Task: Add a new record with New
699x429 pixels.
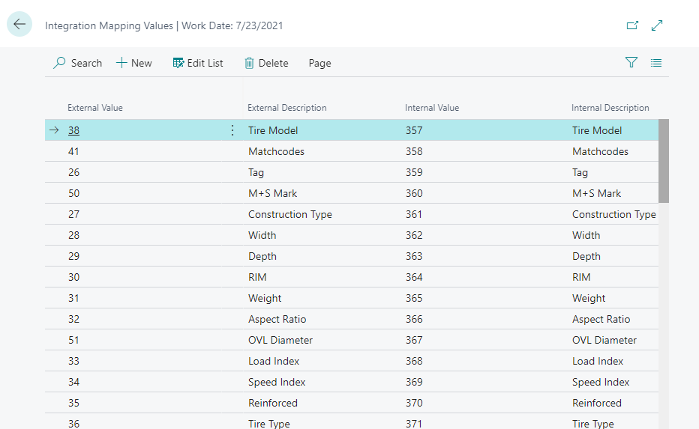Action: pos(134,63)
